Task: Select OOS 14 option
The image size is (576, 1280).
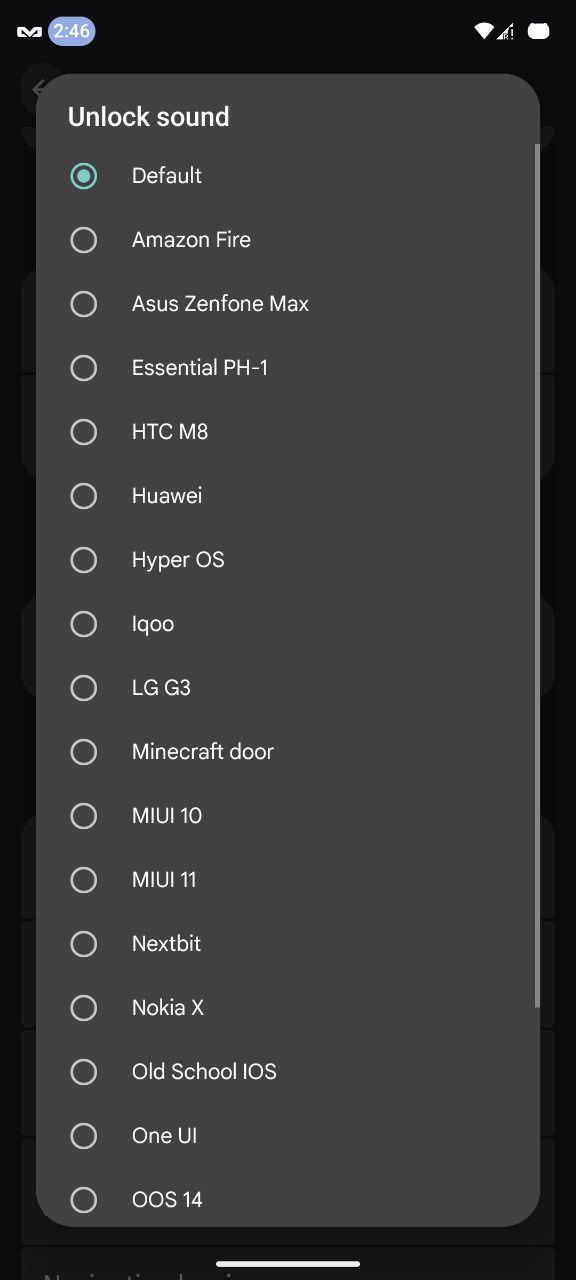Action: point(288,1198)
